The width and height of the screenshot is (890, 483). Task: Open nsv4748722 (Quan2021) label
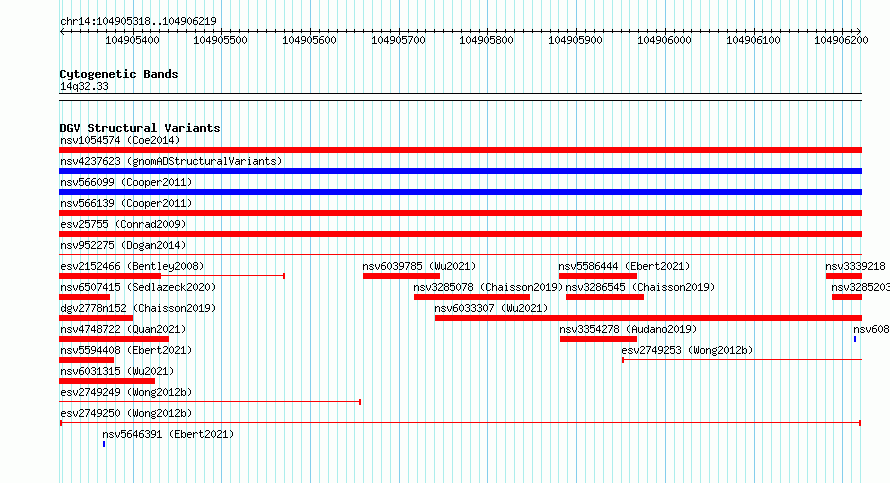pyautogui.click(x=123, y=329)
